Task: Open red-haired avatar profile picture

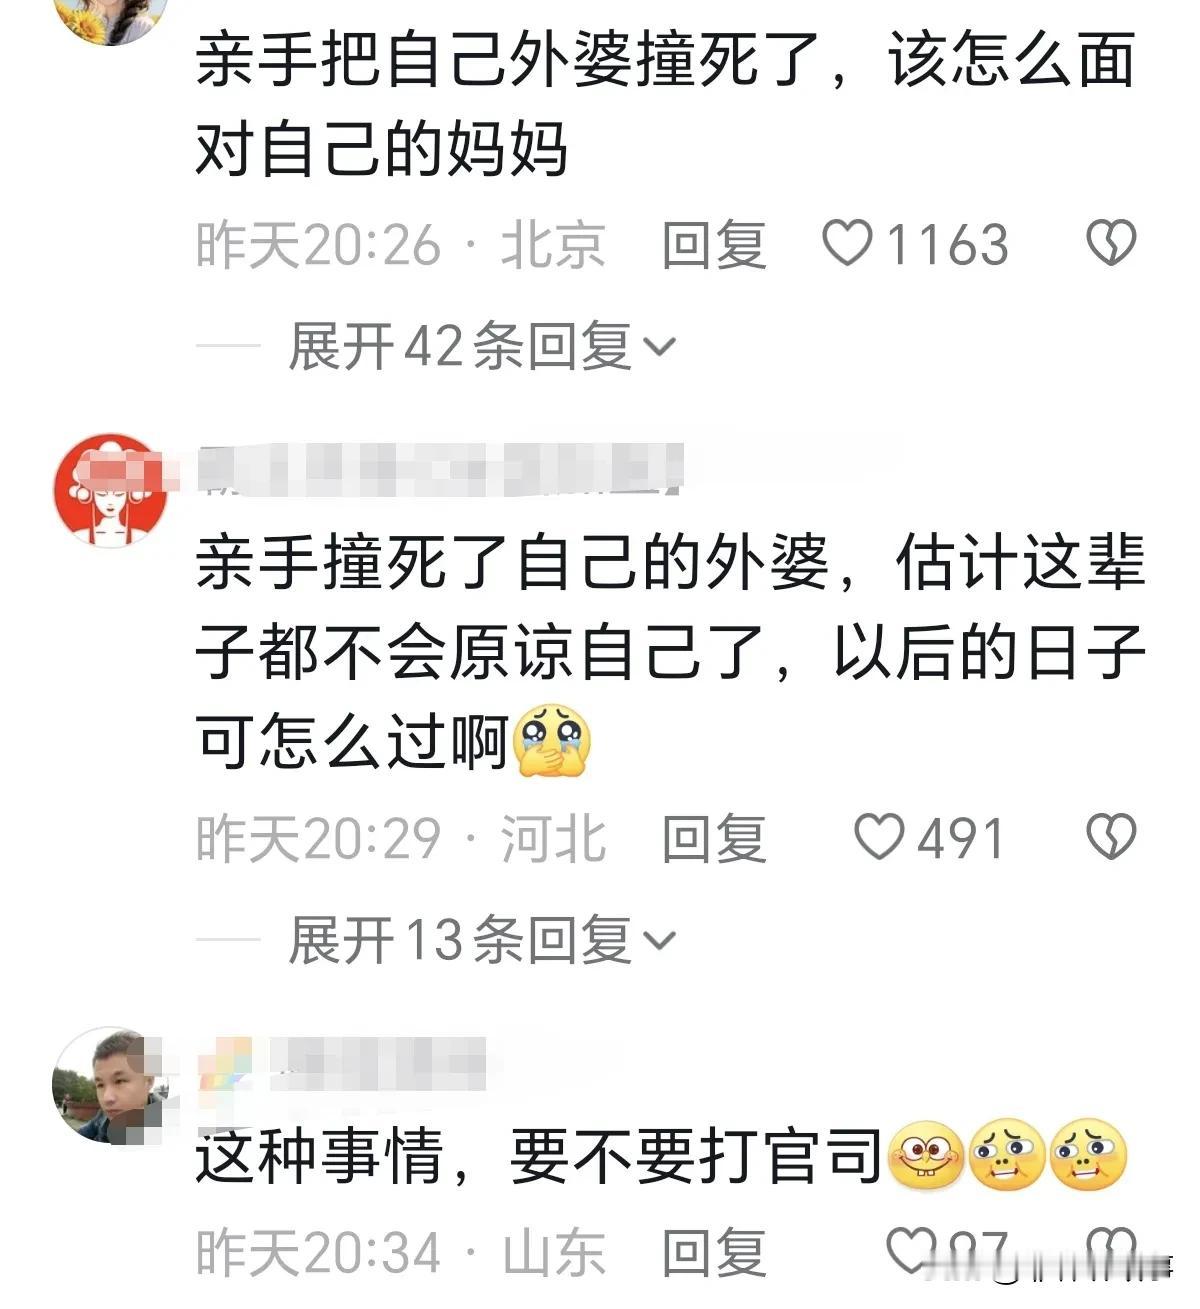Action: pyautogui.click(x=110, y=491)
